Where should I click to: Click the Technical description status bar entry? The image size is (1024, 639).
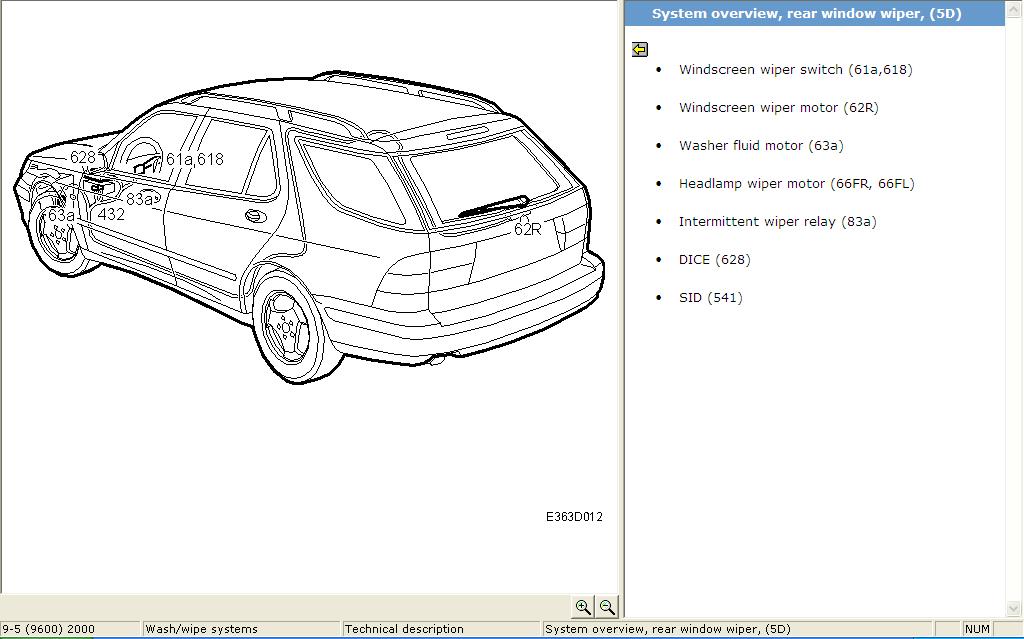441,629
